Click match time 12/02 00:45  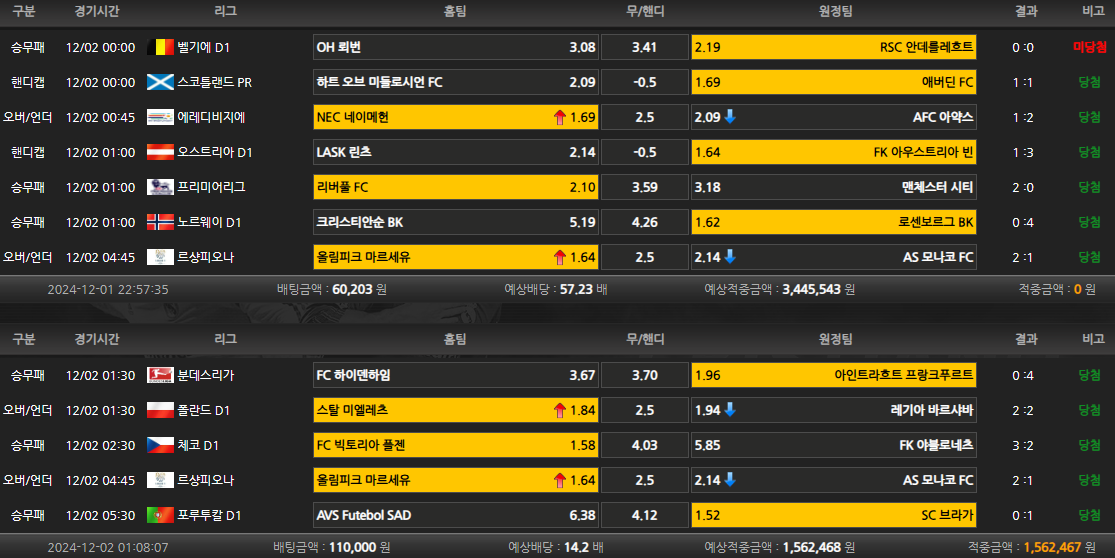tap(100, 117)
